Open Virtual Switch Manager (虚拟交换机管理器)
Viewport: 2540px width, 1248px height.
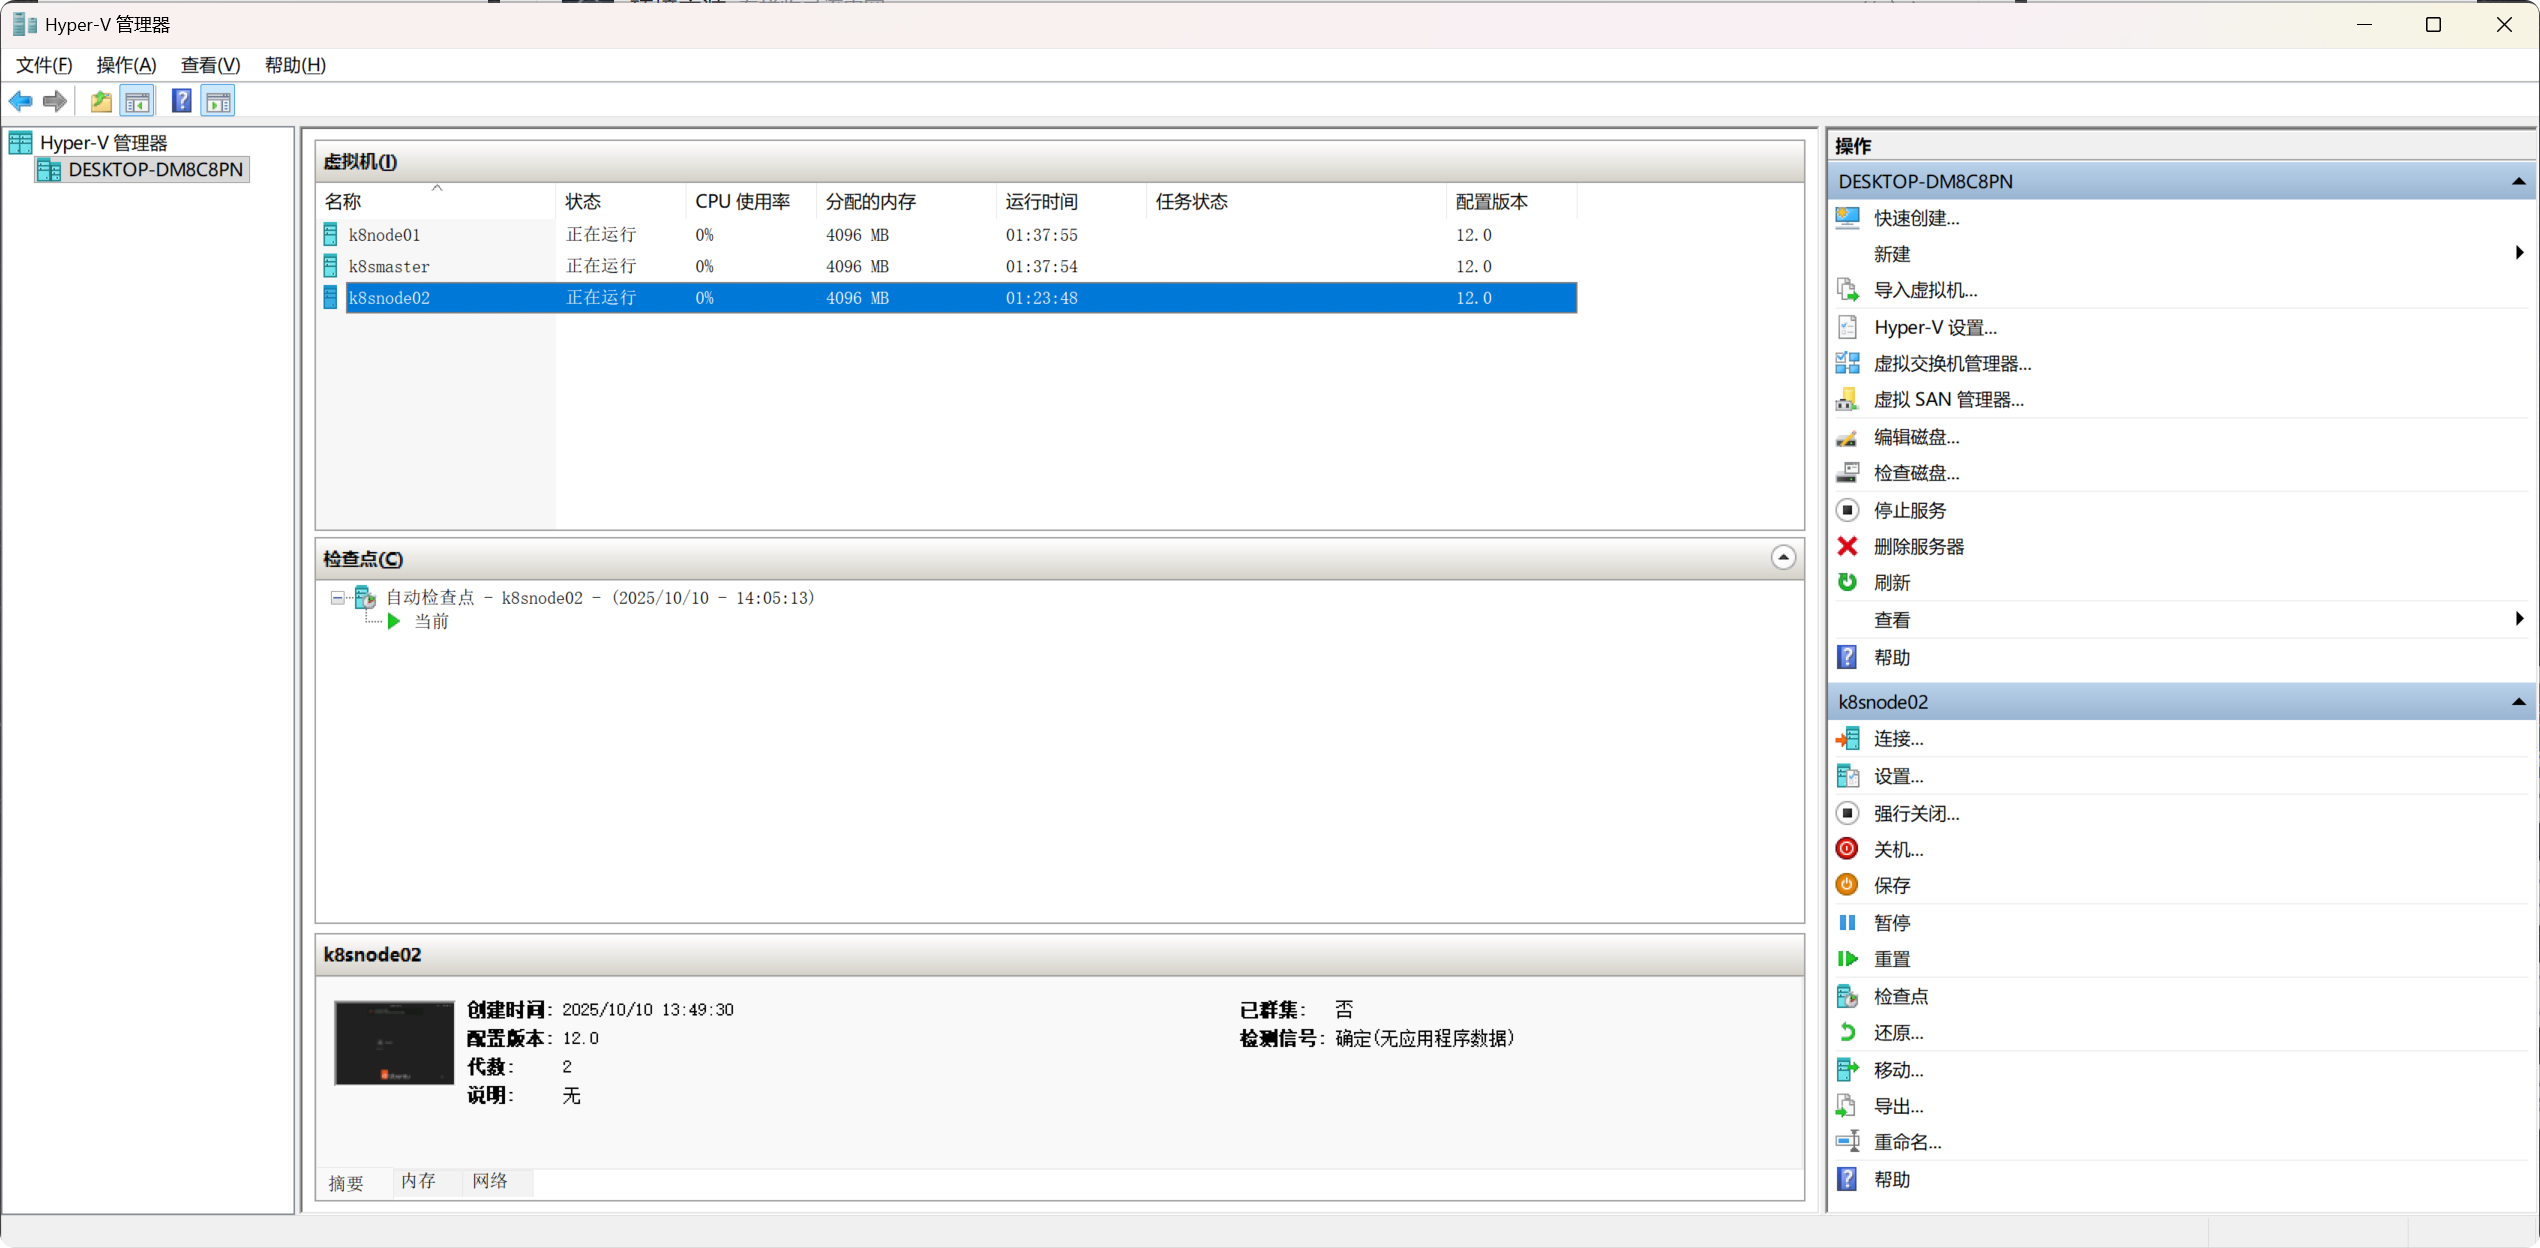tap(1951, 364)
